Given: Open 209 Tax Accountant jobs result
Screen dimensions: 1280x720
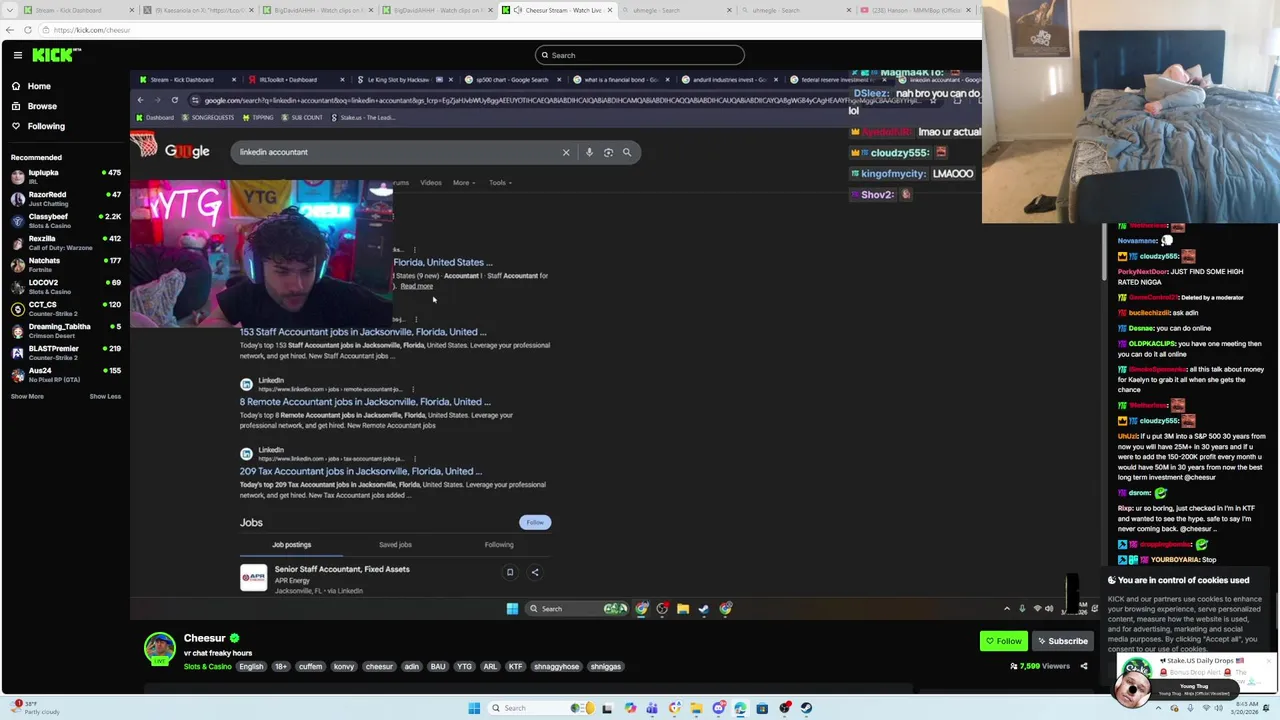Looking at the screenshot, I should pos(361,471).
